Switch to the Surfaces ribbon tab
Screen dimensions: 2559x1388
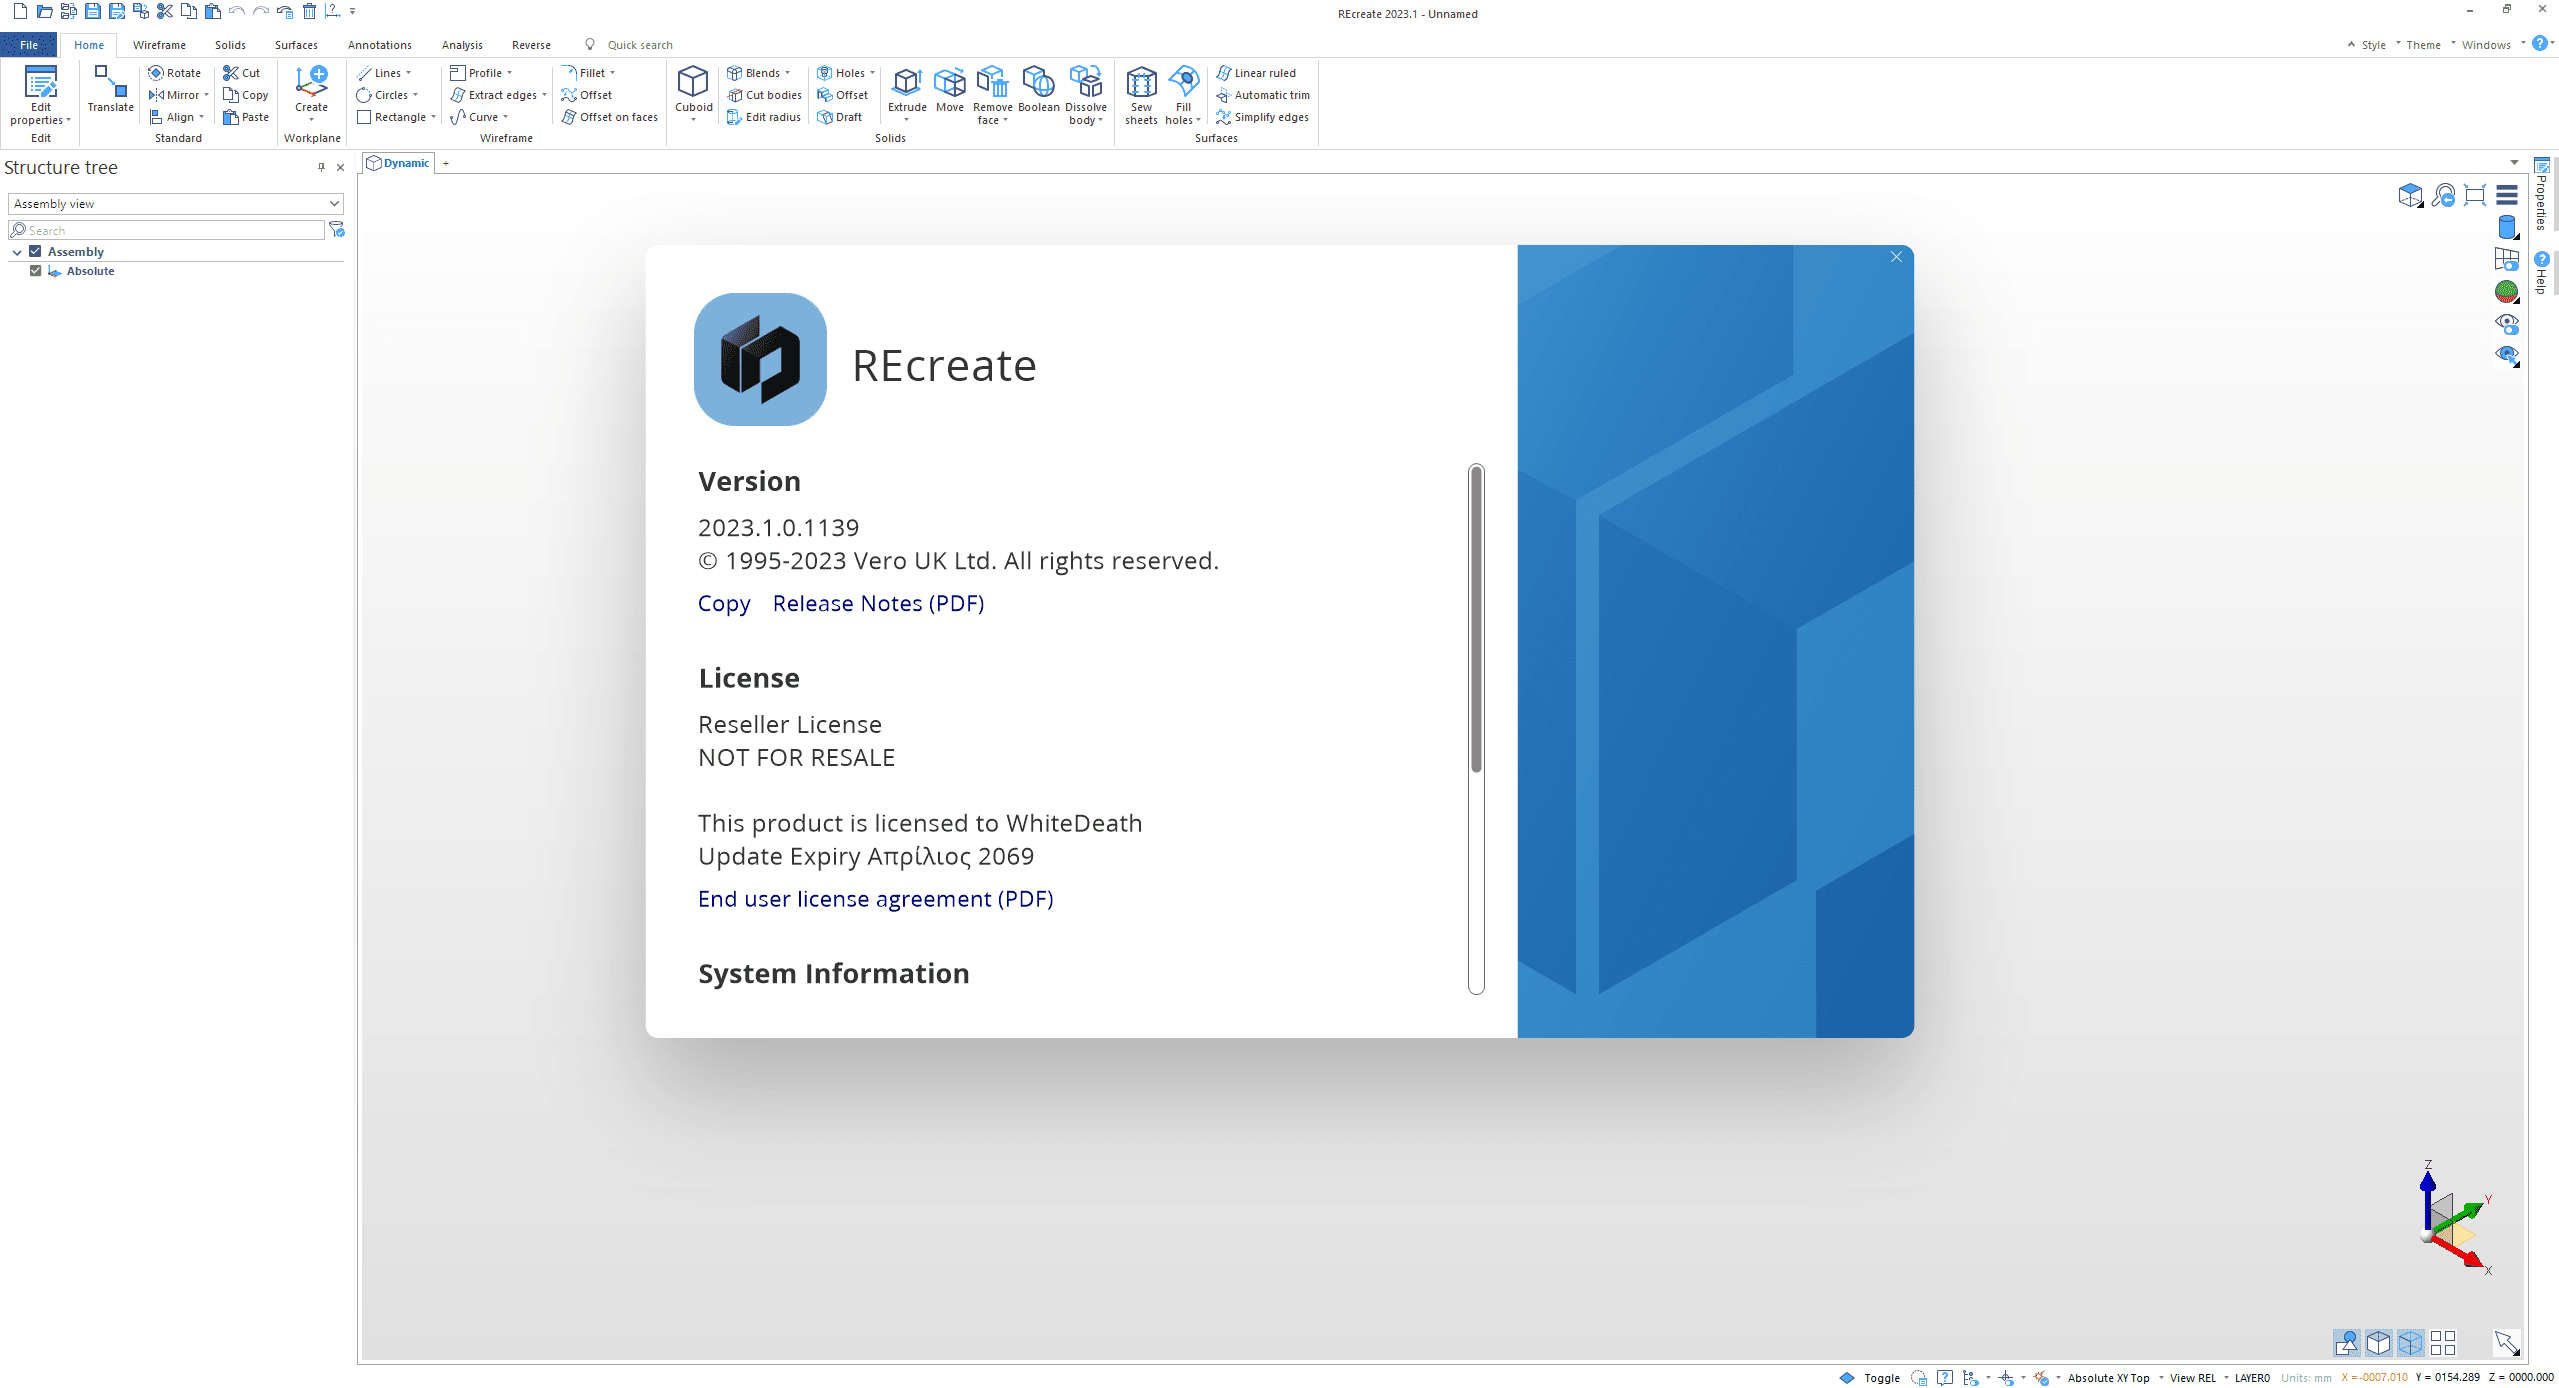[x=296, y=45]
